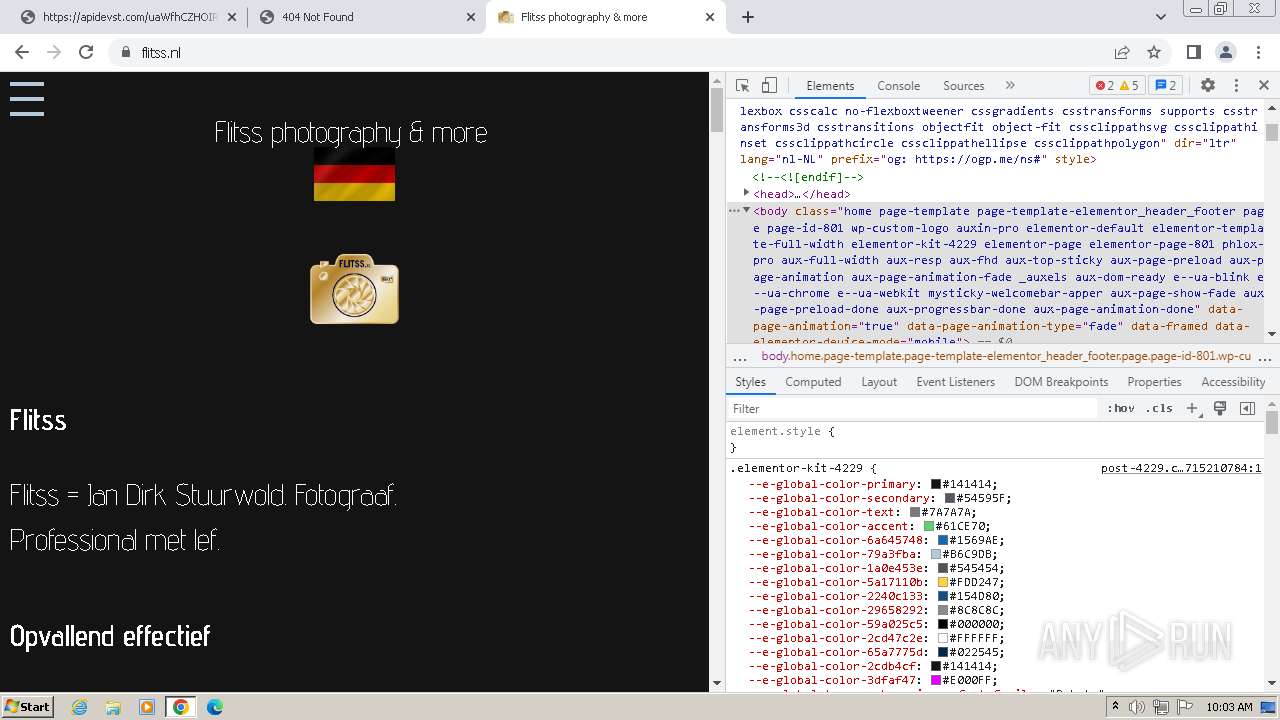Open the errors and warnings counter
Screen dimensions: 1280x720
tap(1116, 86)
